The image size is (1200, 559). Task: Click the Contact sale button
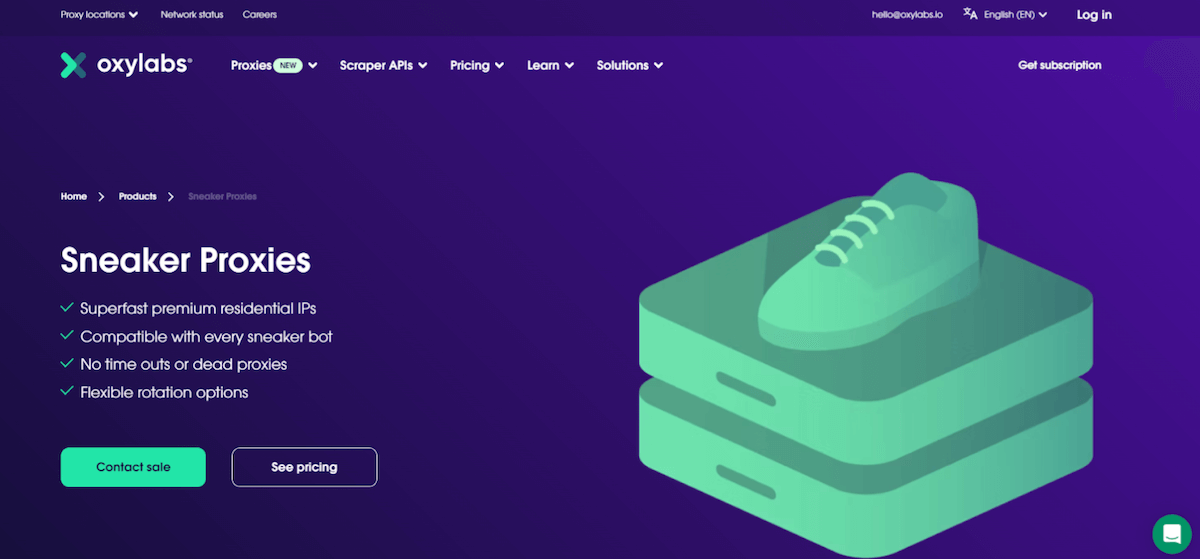click(133, 467)
